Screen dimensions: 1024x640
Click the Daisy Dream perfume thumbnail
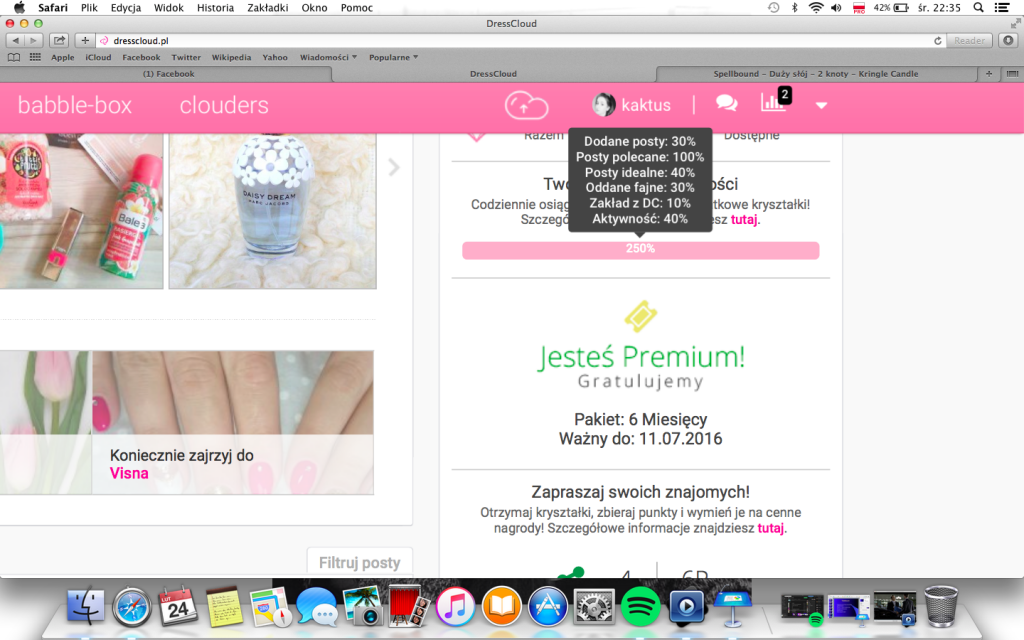[x=272, y=210]
